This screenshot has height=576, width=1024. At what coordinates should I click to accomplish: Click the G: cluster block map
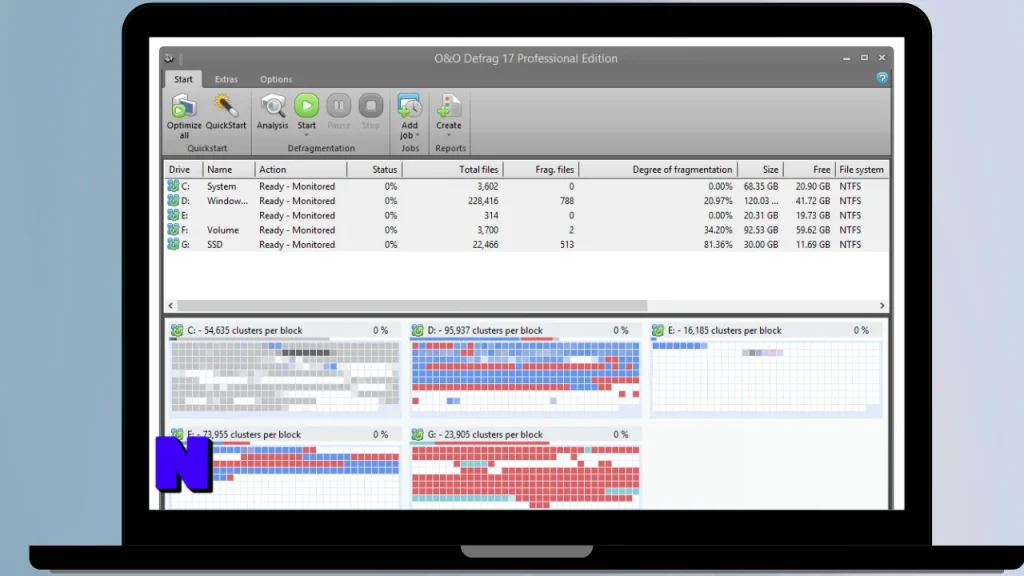(x=526, y=477)
